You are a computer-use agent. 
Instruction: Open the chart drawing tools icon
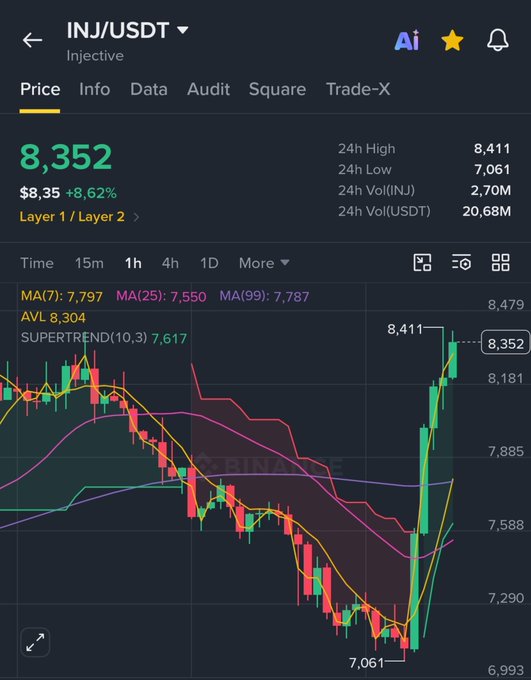(x=422, y=262)
